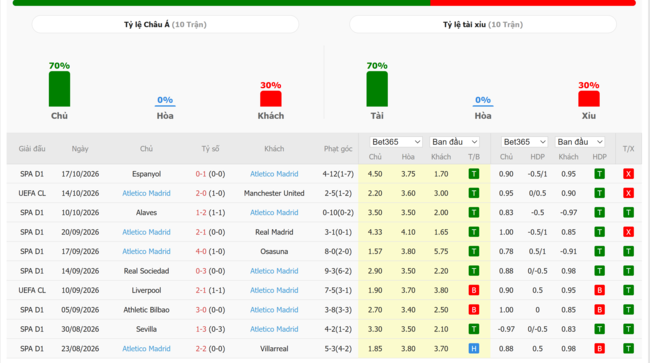
Task: Click date 17/10/2026
Action: point(80,174)
